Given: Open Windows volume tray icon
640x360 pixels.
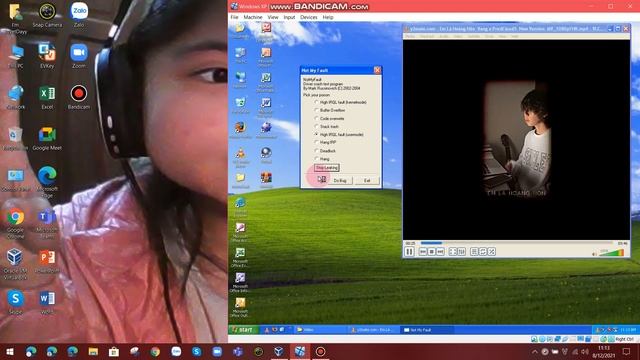Looking at the screenshot, I should tap(585, 351).
